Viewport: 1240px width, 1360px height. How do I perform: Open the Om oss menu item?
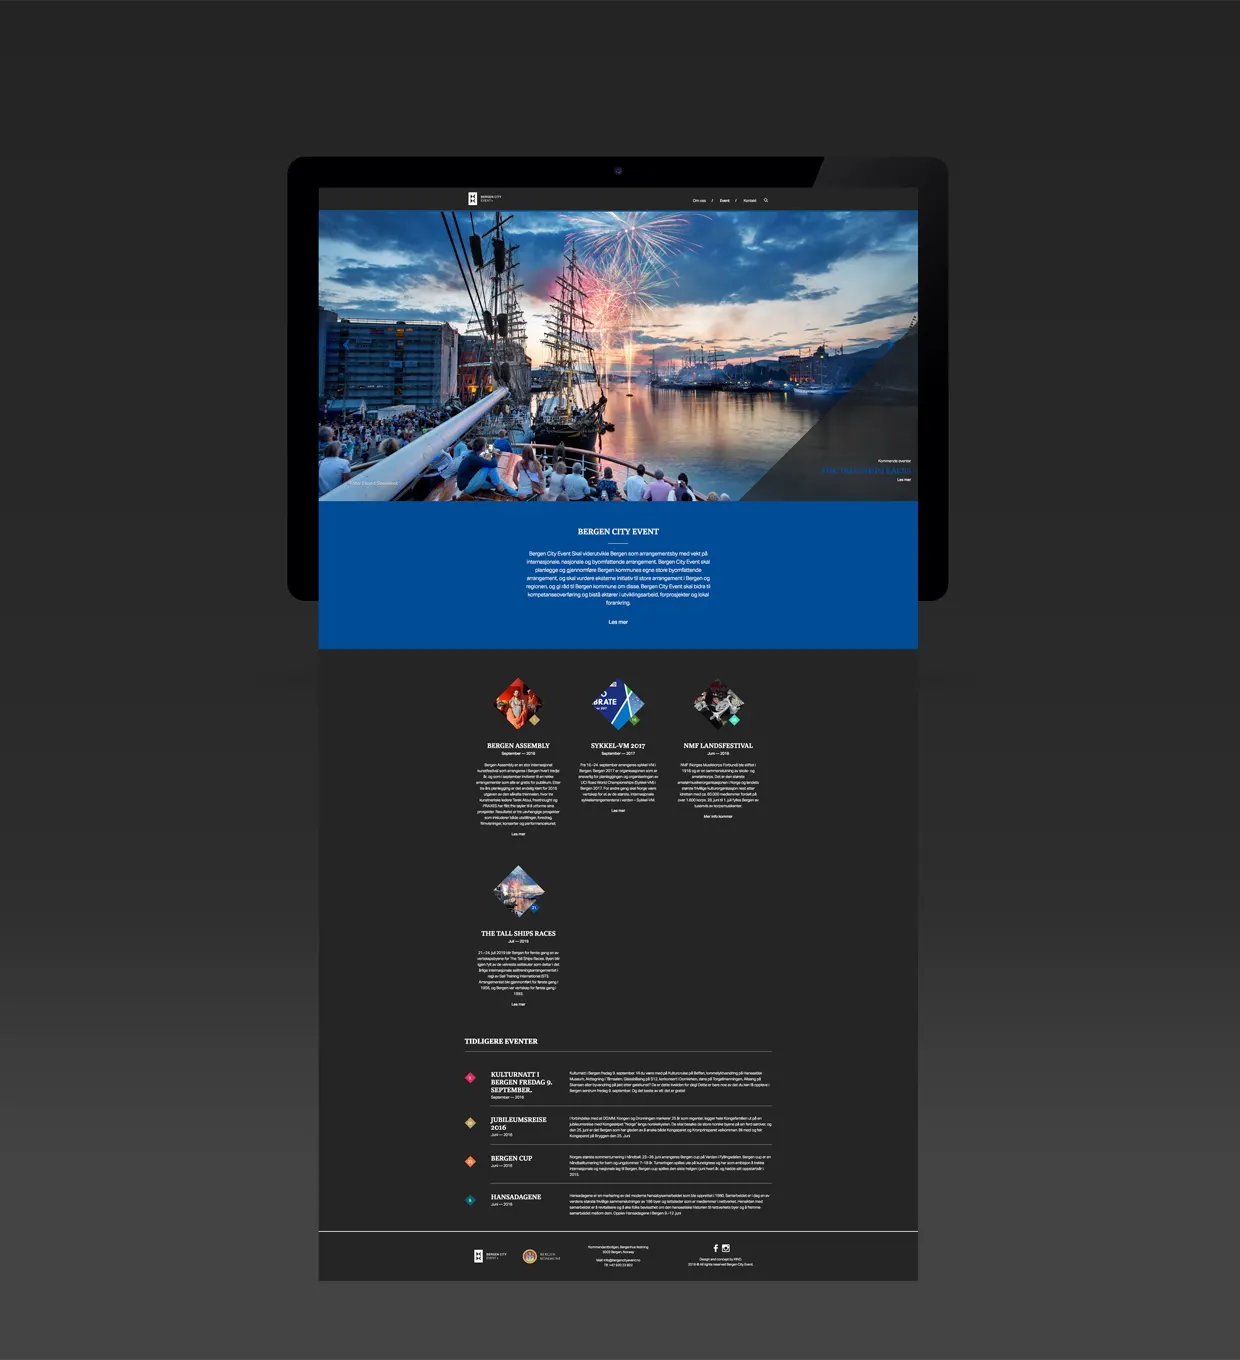699,200
